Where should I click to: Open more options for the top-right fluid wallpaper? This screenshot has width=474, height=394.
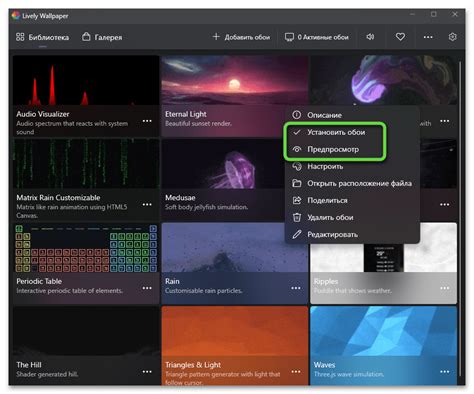[445, 121]
